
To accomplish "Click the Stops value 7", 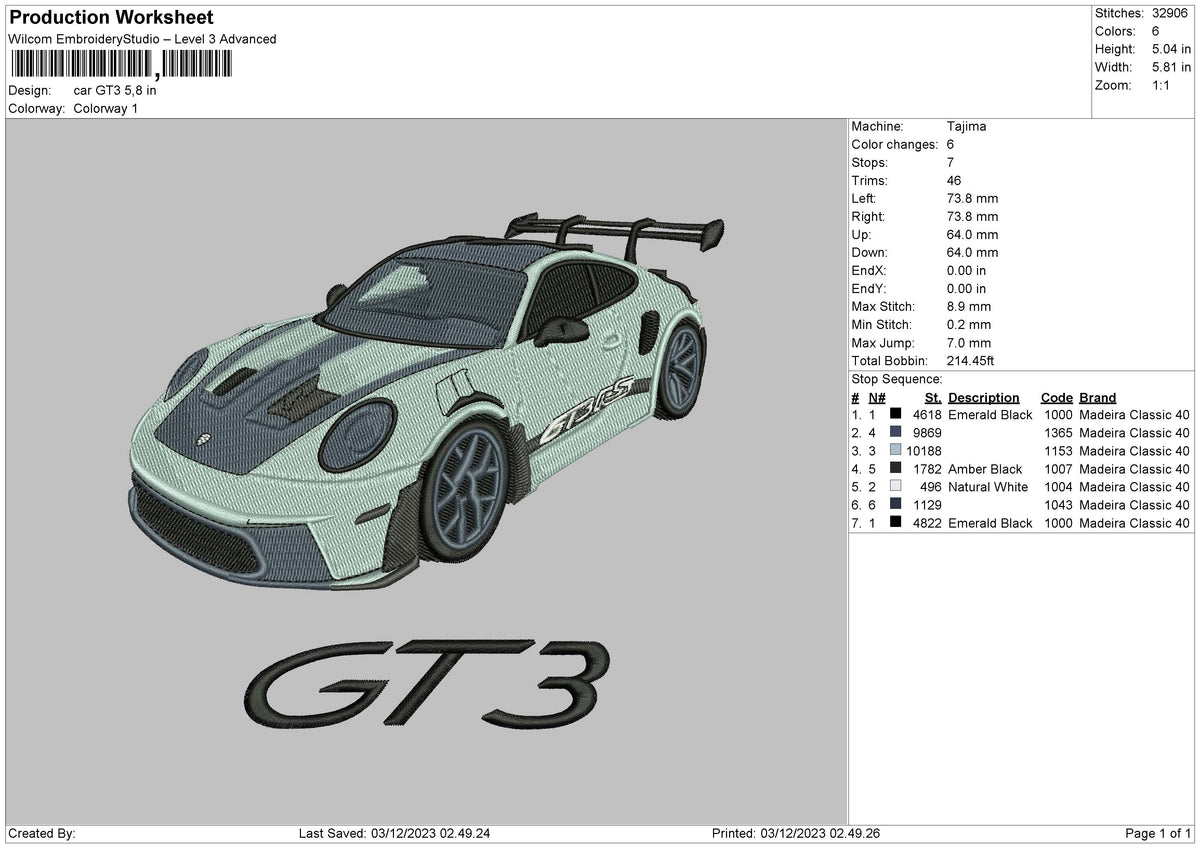I will tap(950, 163).
